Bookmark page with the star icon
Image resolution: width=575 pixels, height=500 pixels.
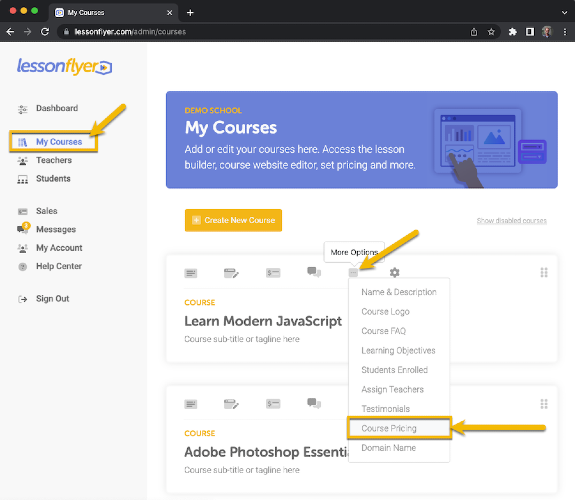coord(491,32)
